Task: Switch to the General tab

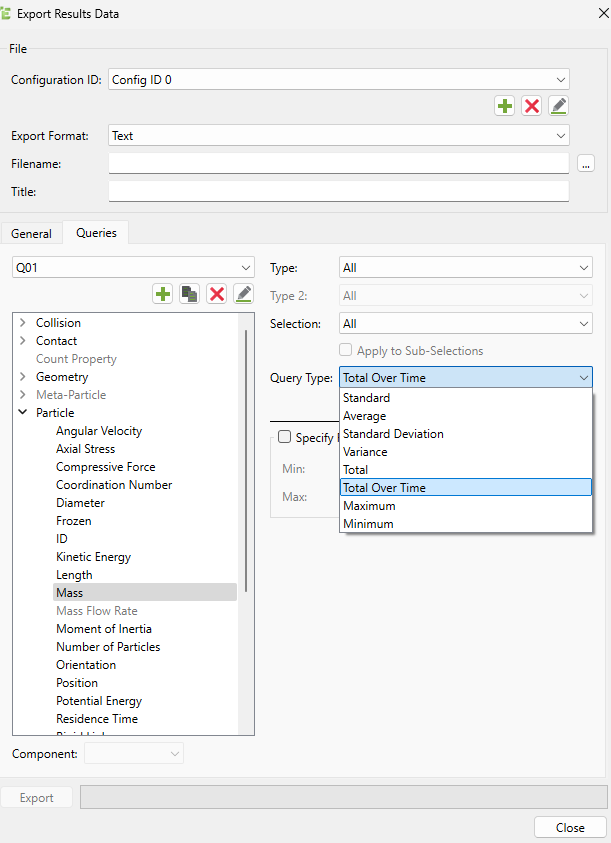Action: click(31, 233)
